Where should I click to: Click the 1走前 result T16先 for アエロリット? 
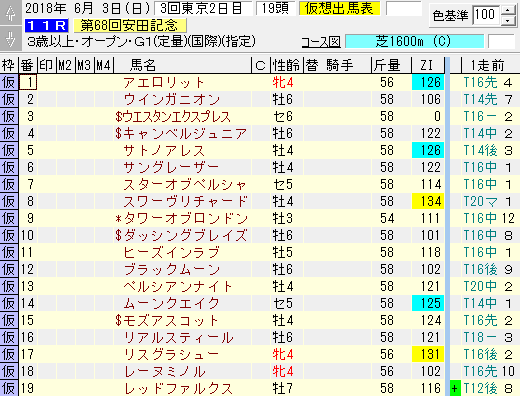480,82
